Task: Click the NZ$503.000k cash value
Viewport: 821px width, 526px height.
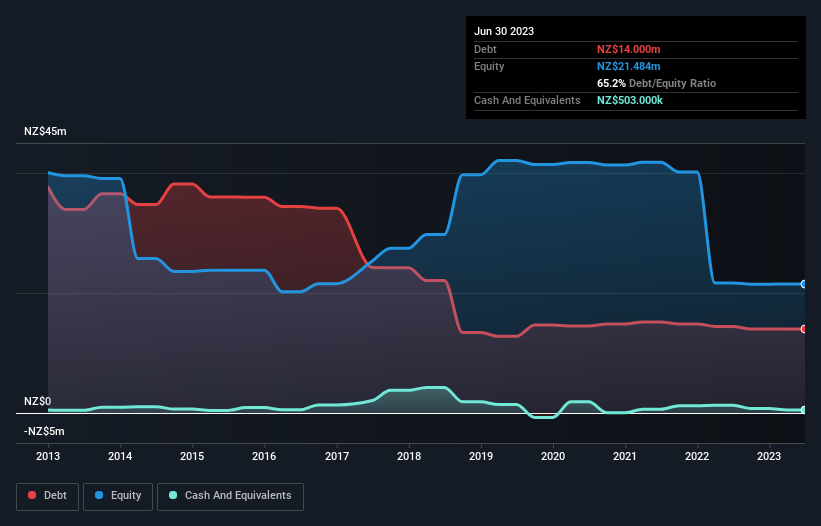Action: click(x=630, y=100)
